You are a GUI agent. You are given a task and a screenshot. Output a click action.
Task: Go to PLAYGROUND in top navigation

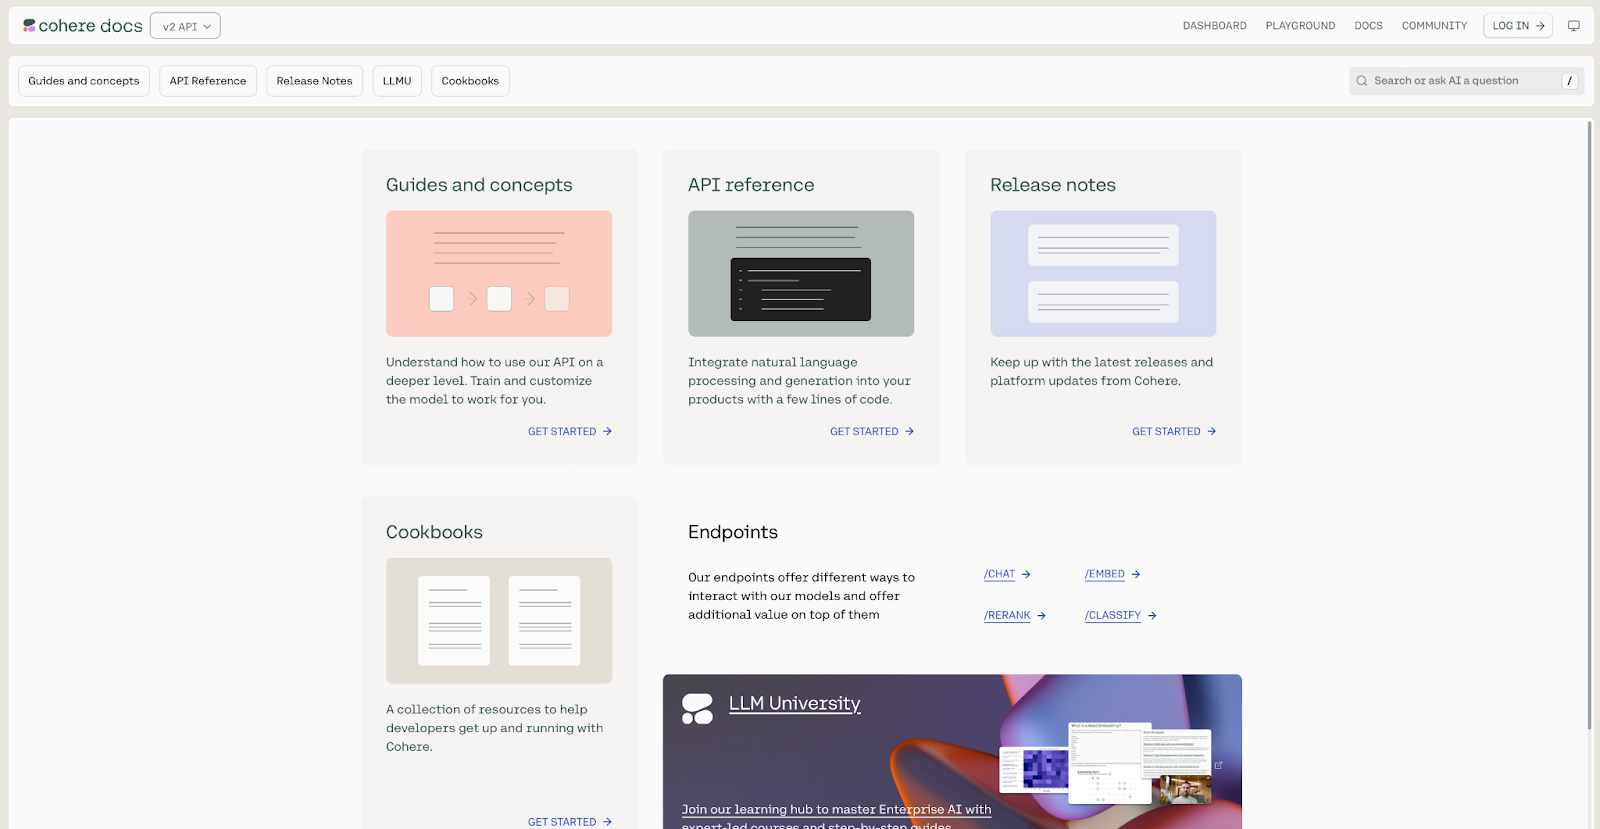[x=1300, y=26]
